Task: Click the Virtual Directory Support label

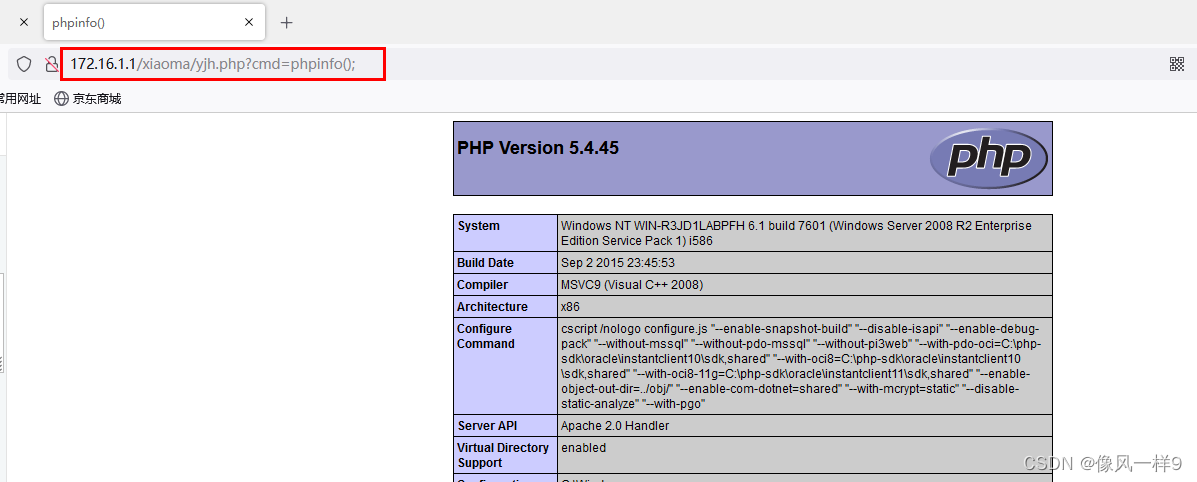Action: 503,455
